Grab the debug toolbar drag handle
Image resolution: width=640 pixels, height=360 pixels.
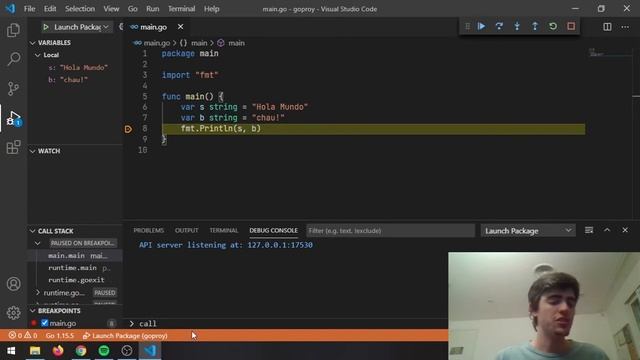(467, 27)
